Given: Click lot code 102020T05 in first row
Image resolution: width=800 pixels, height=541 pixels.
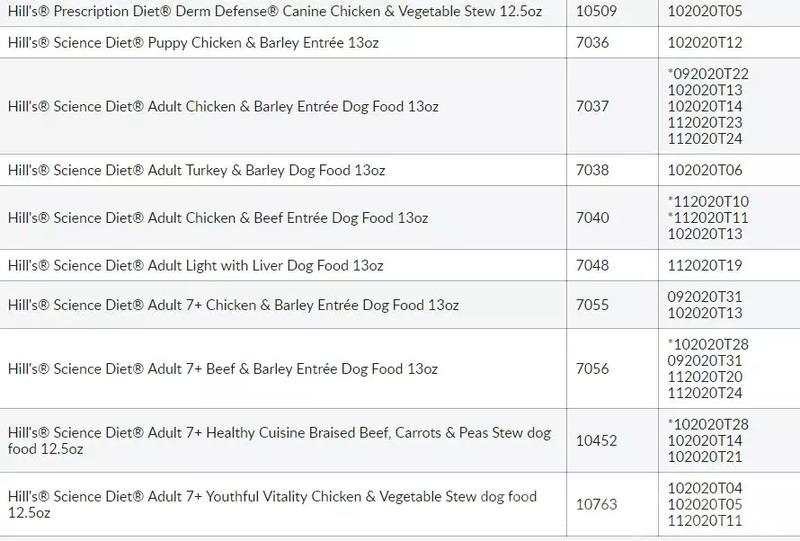Looking at the screenshot, I should click(706, 12).
